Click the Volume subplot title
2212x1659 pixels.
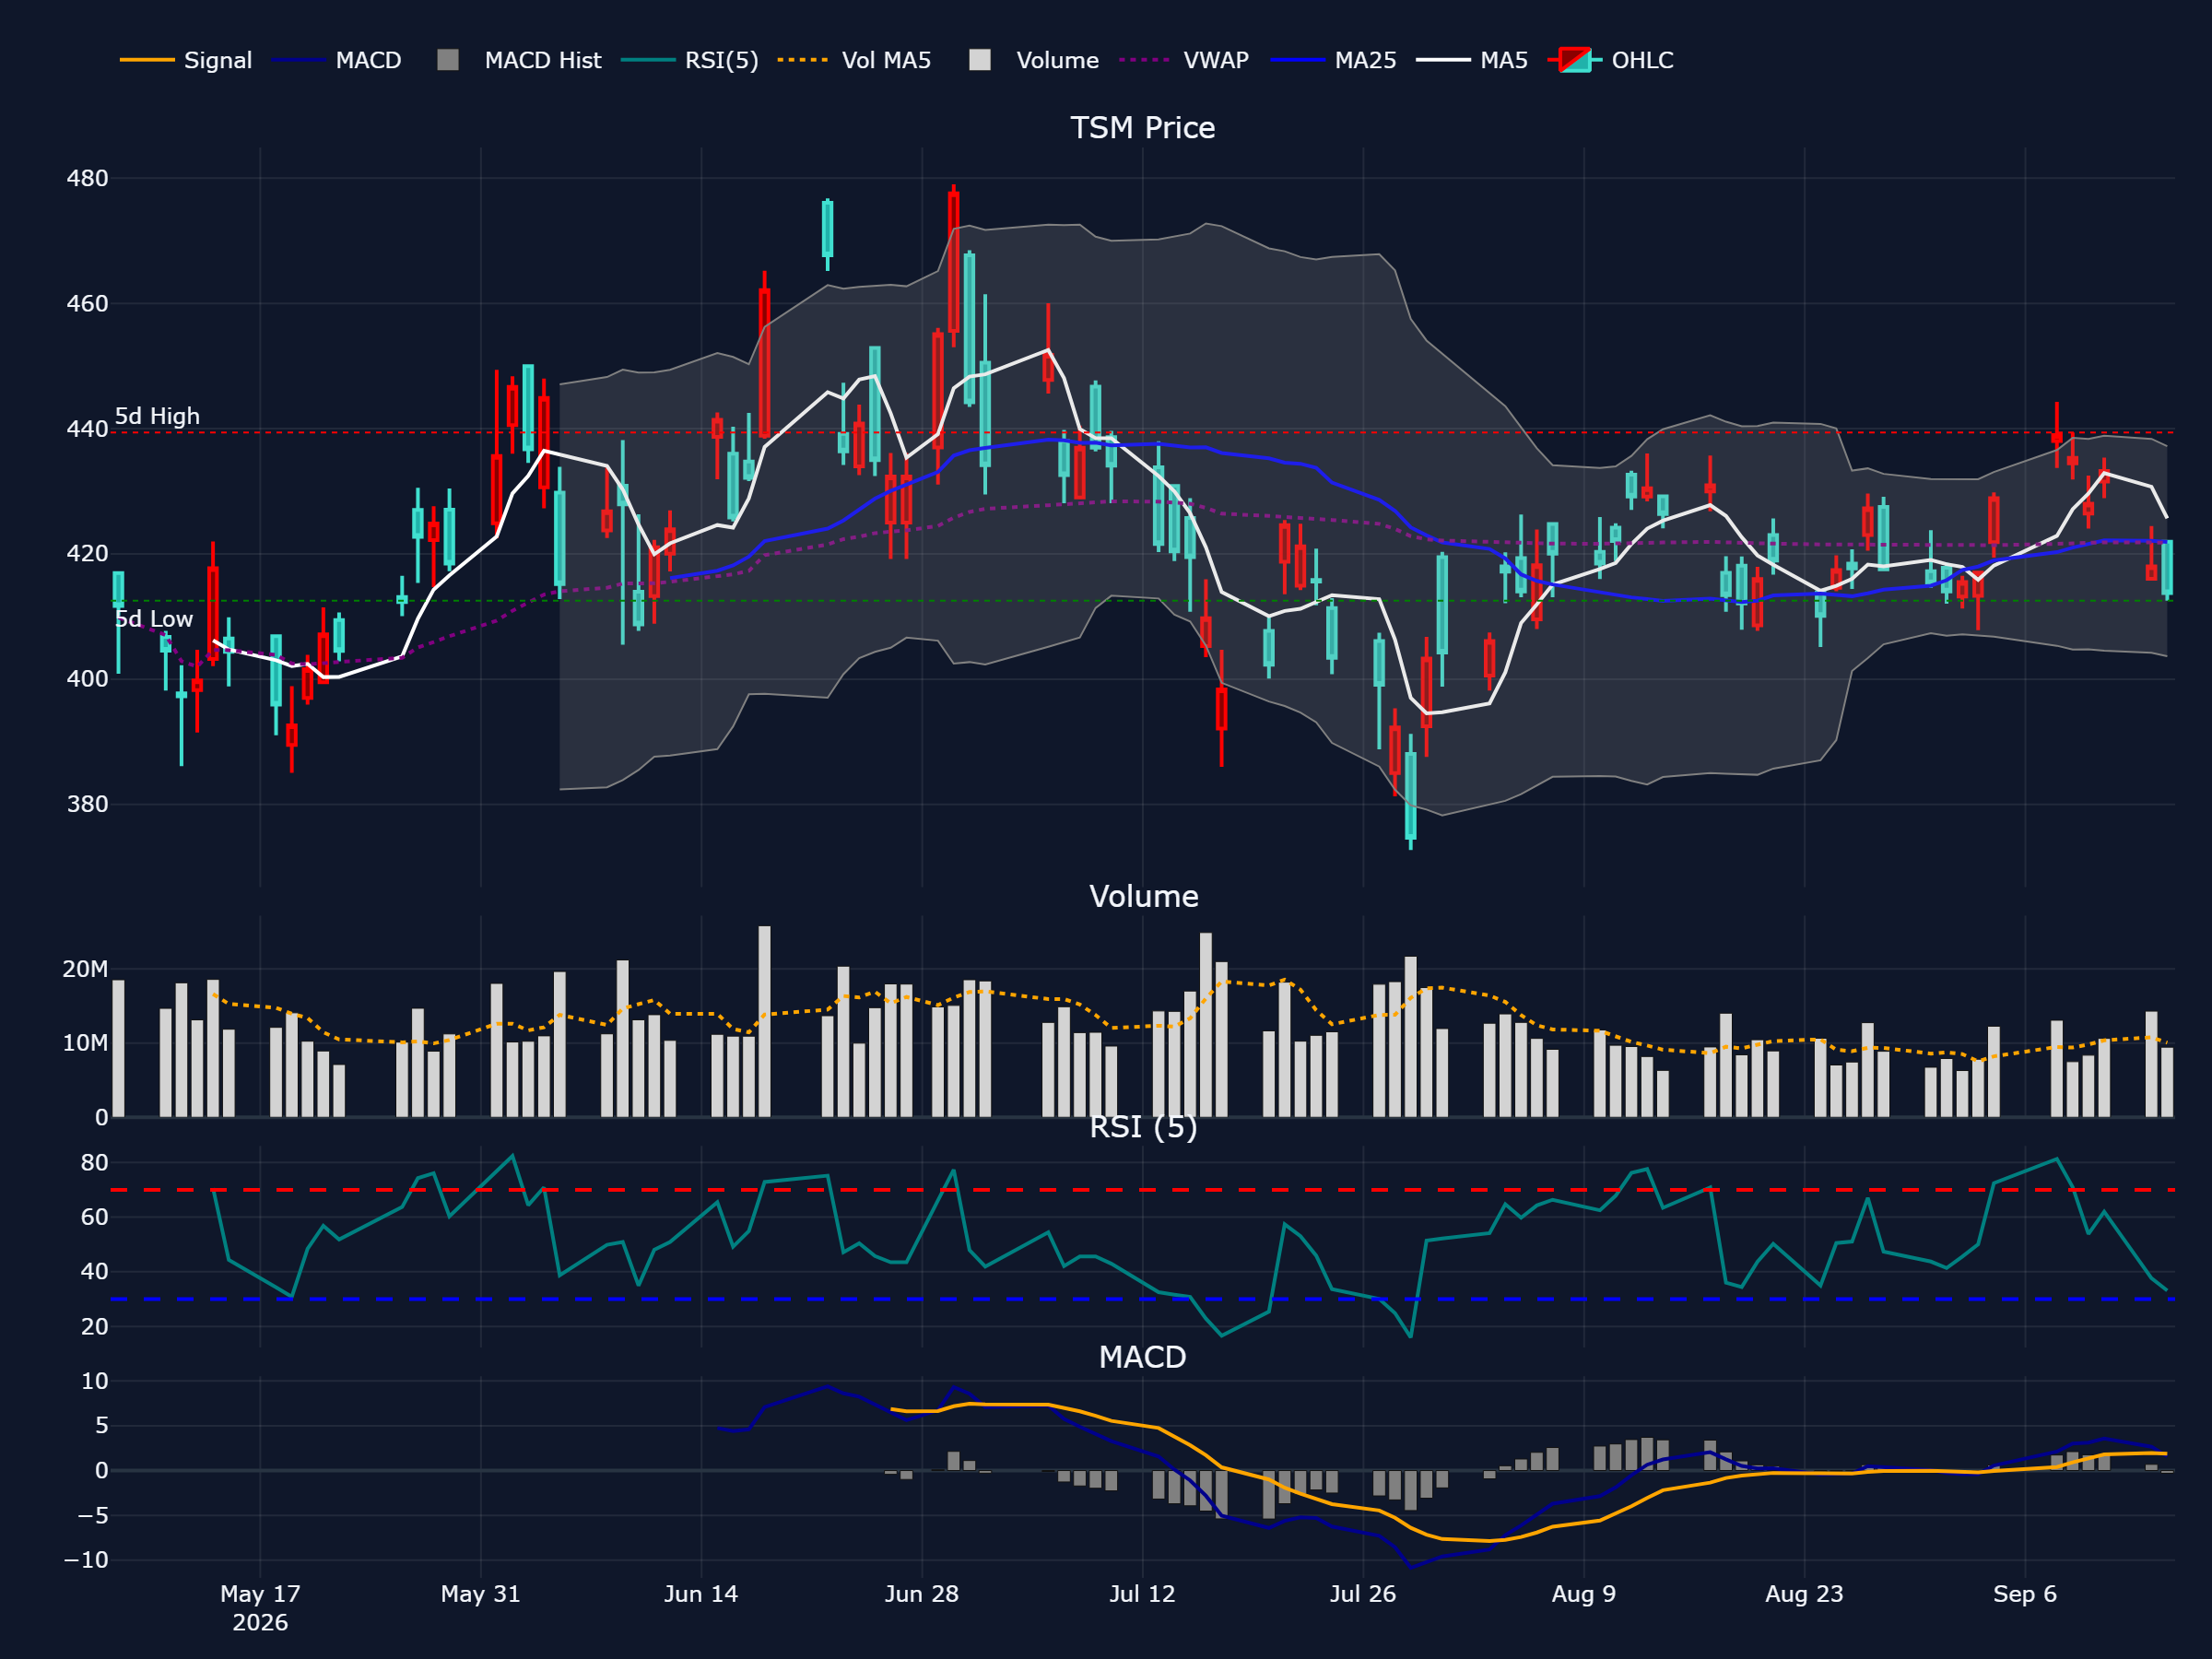pyautogui.click(x=1144, y=896)
